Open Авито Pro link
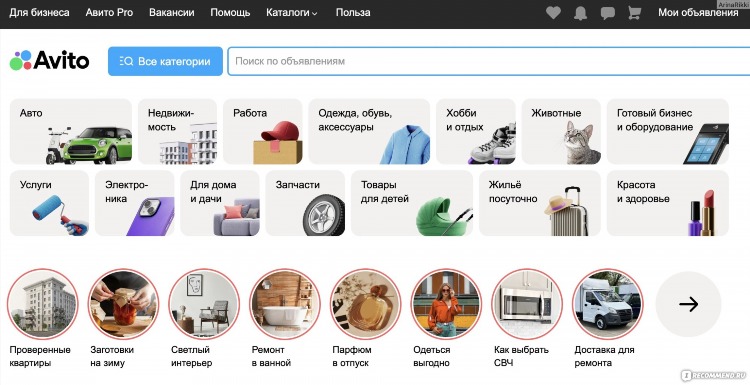 coord(109,13)
